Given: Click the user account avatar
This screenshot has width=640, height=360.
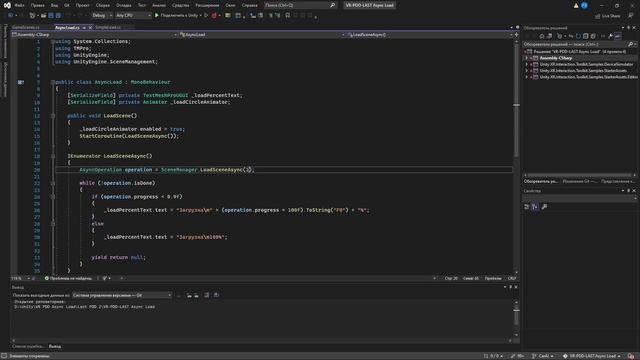Looking at the screenshot, I should point(584,5).
